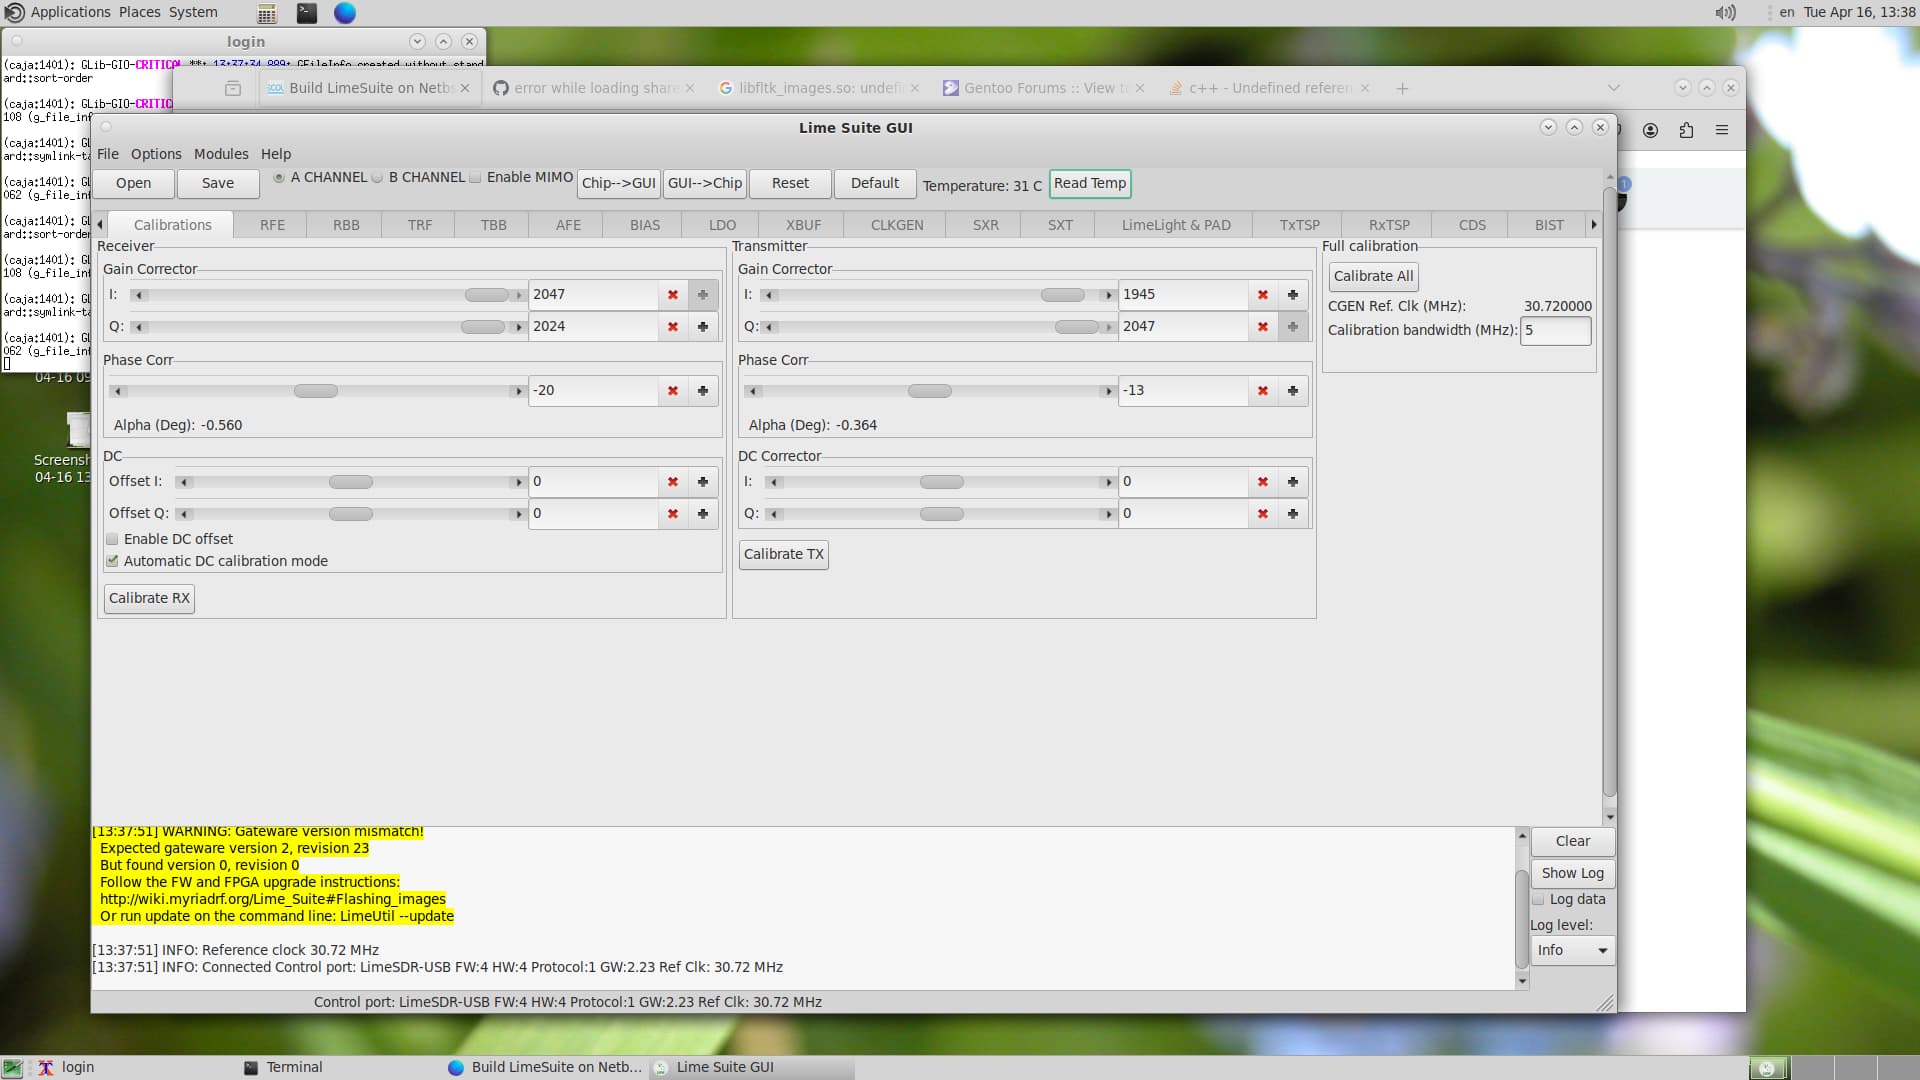The image size is (1920, 1080).
Task: Open the File menu
Action: click(108, 154)
